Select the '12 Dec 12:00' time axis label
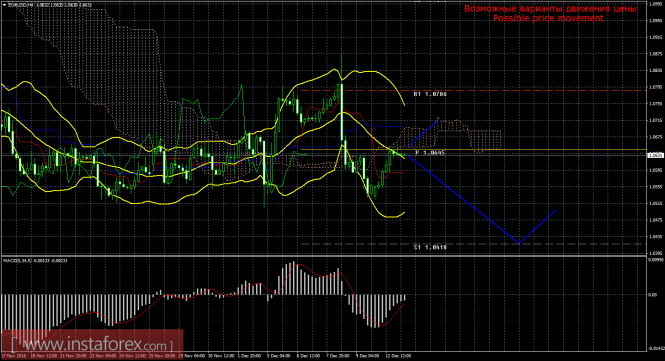 (x=398, y=356)
